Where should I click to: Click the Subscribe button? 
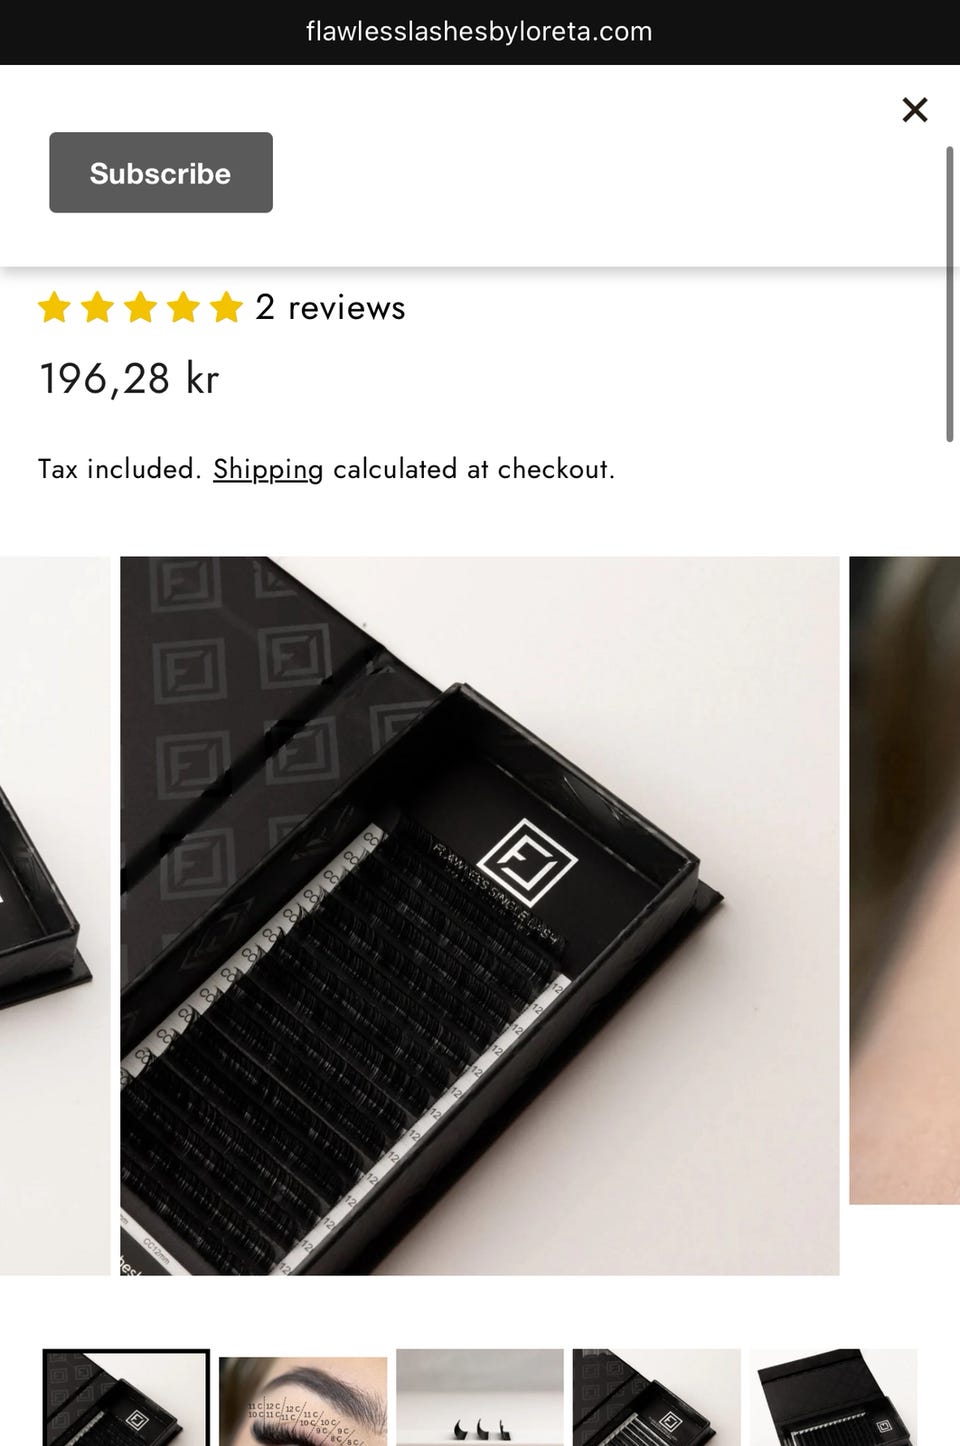161,172
